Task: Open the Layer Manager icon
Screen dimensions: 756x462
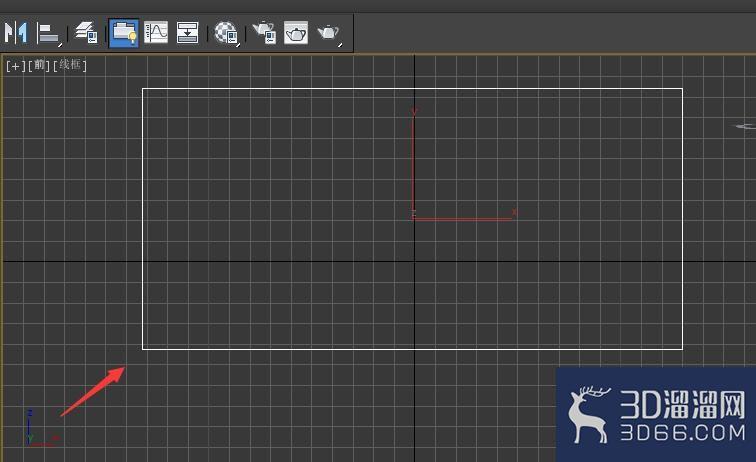Action: (x=87, y=33)
